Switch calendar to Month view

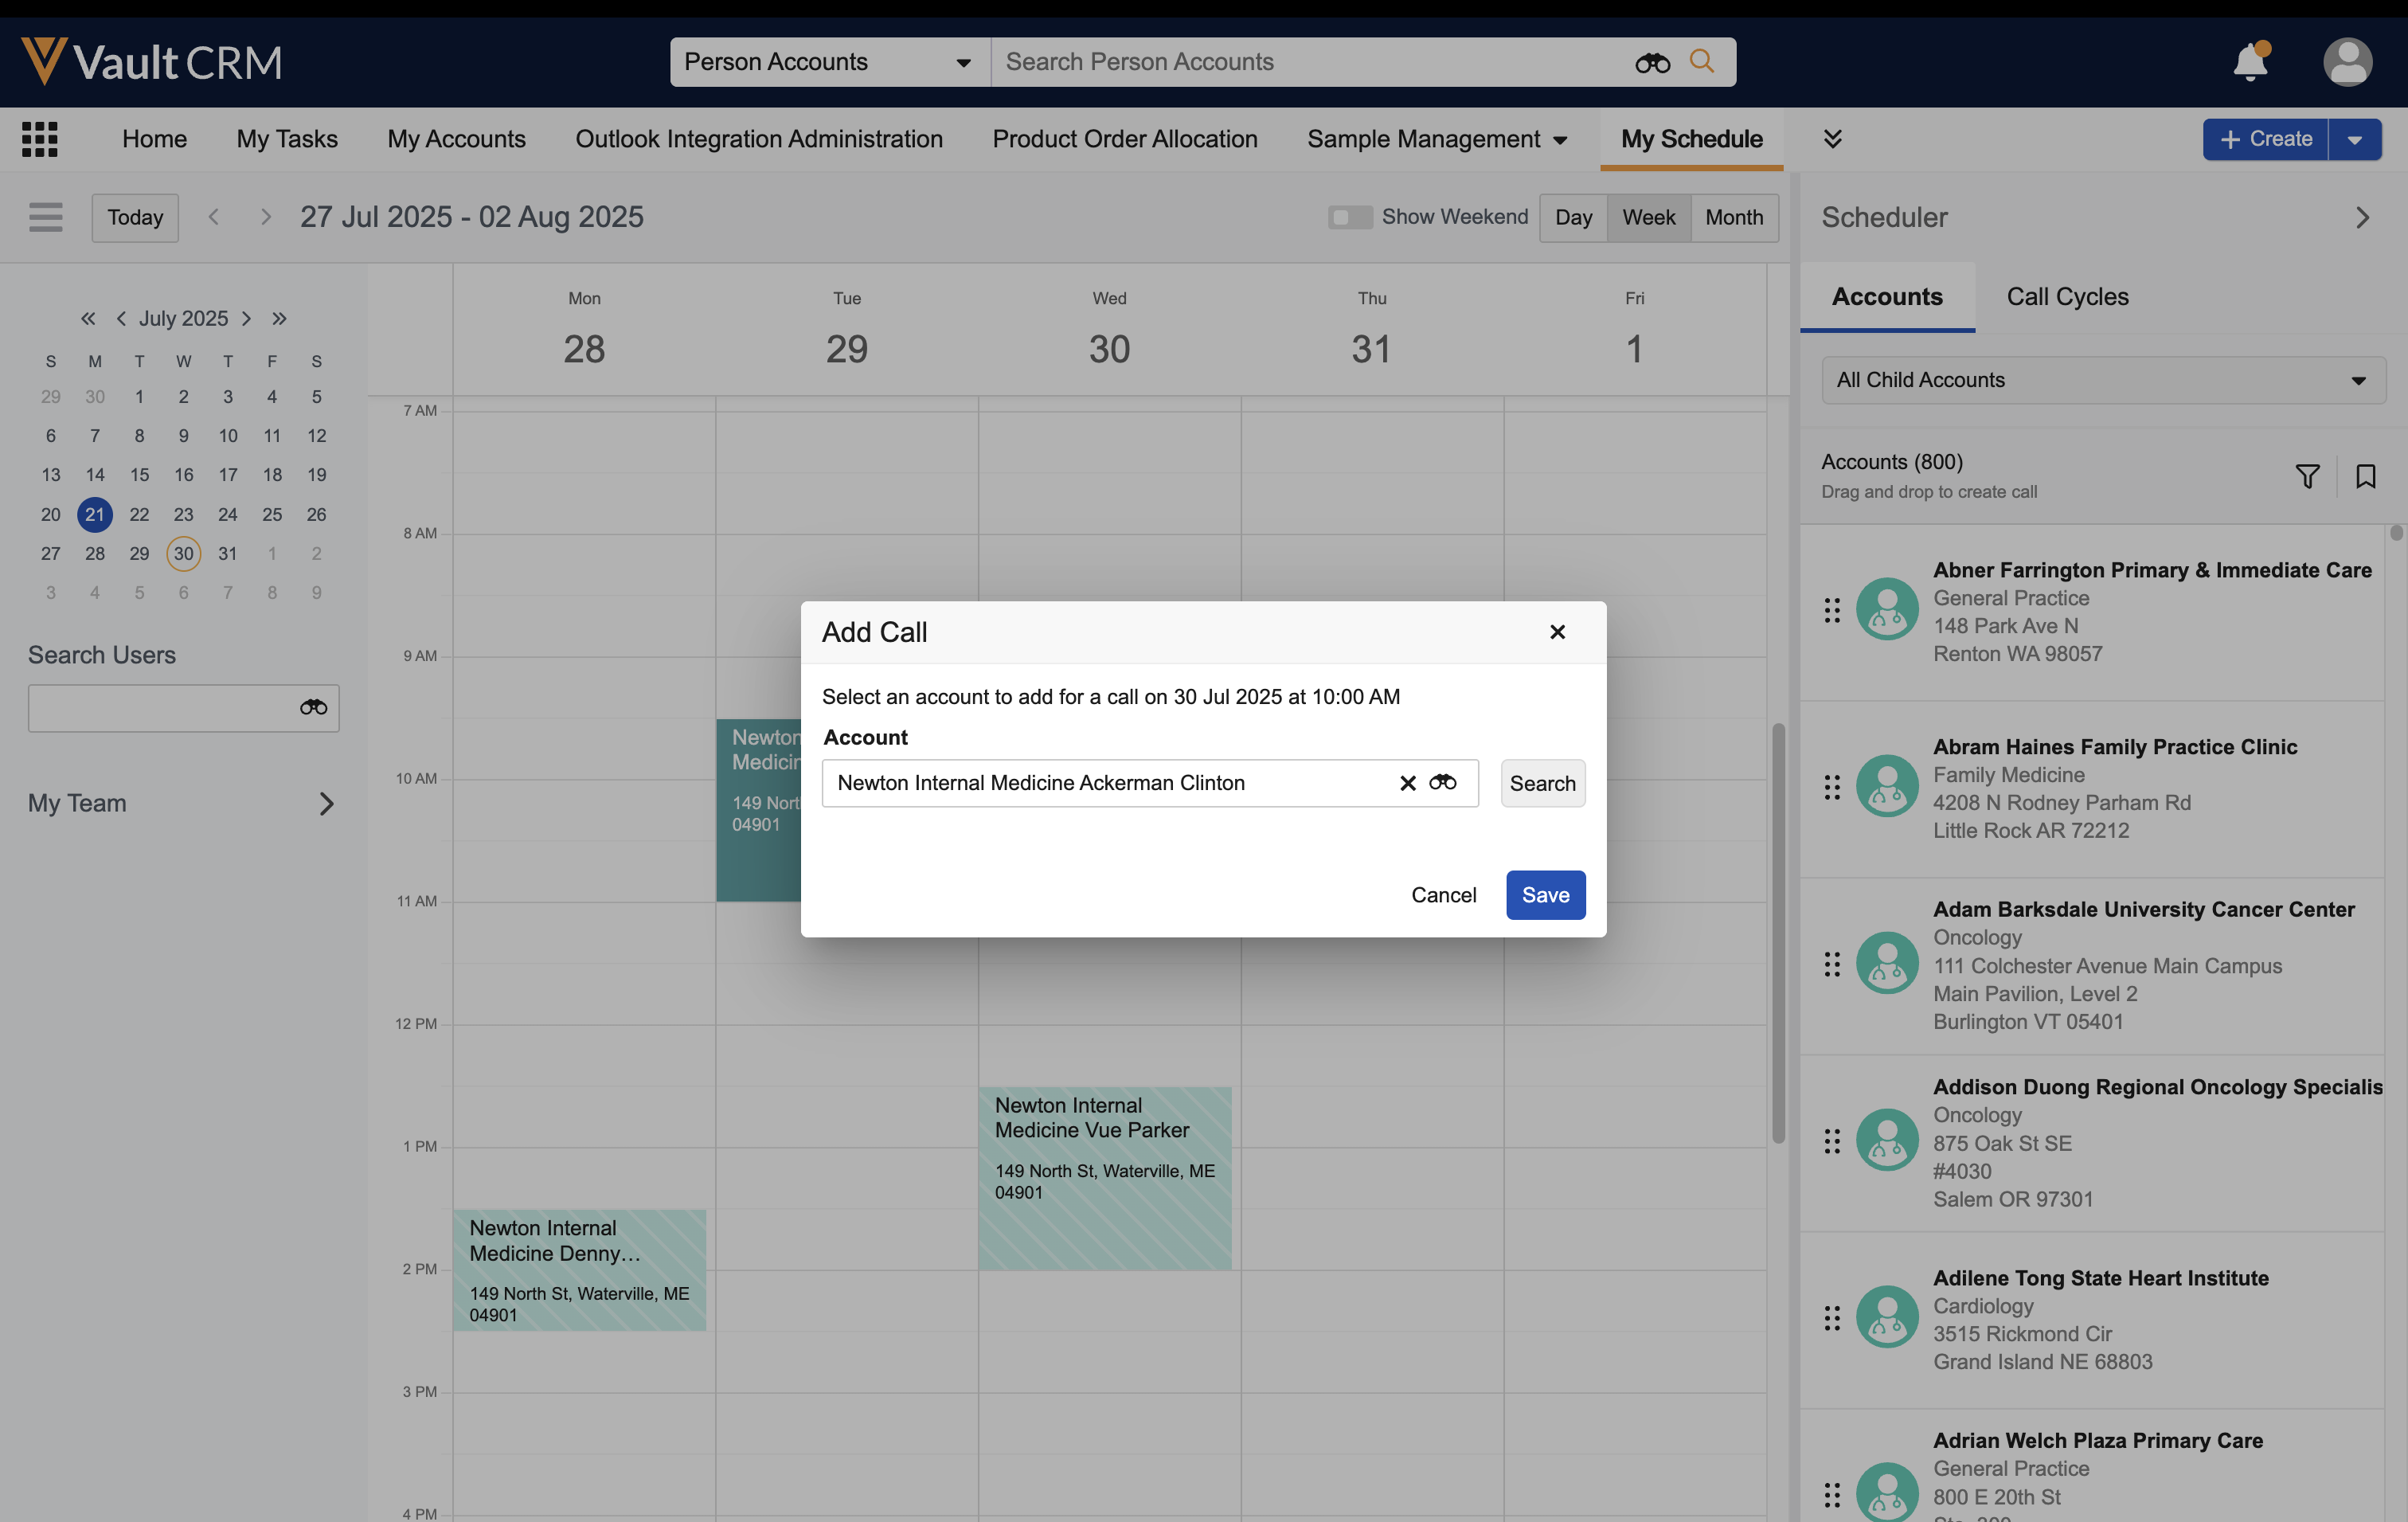1733,217
